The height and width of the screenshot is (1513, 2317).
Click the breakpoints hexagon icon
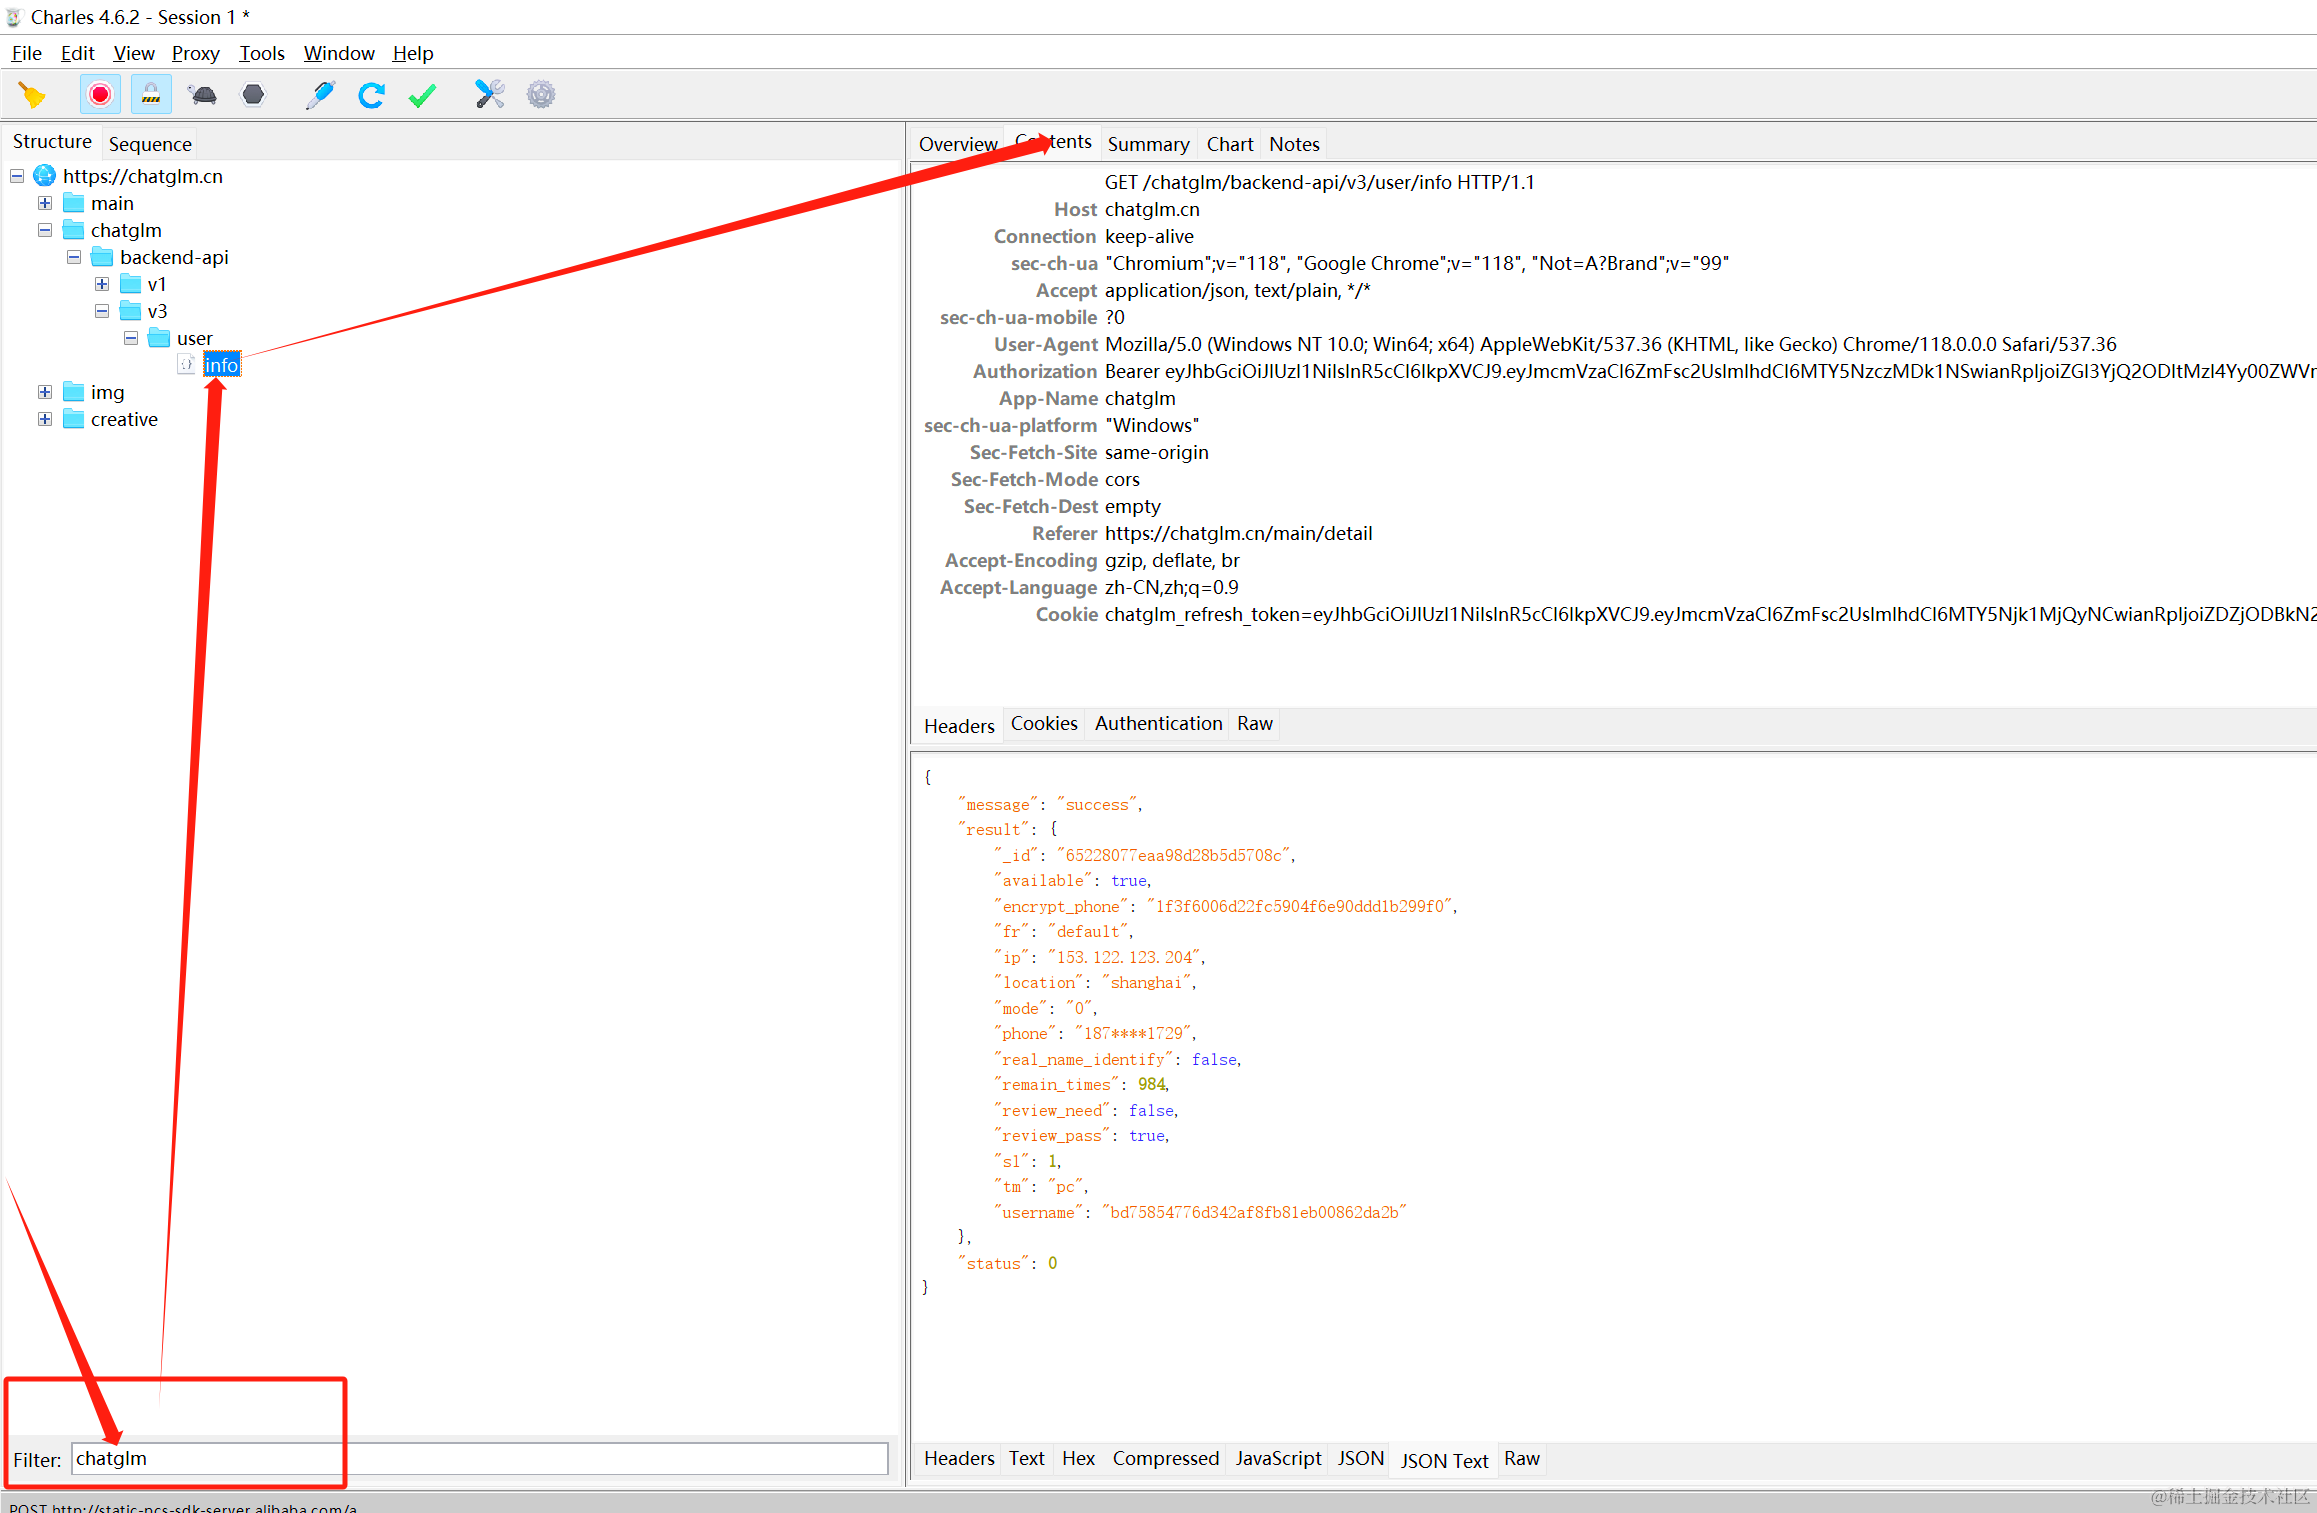(254, 95)
